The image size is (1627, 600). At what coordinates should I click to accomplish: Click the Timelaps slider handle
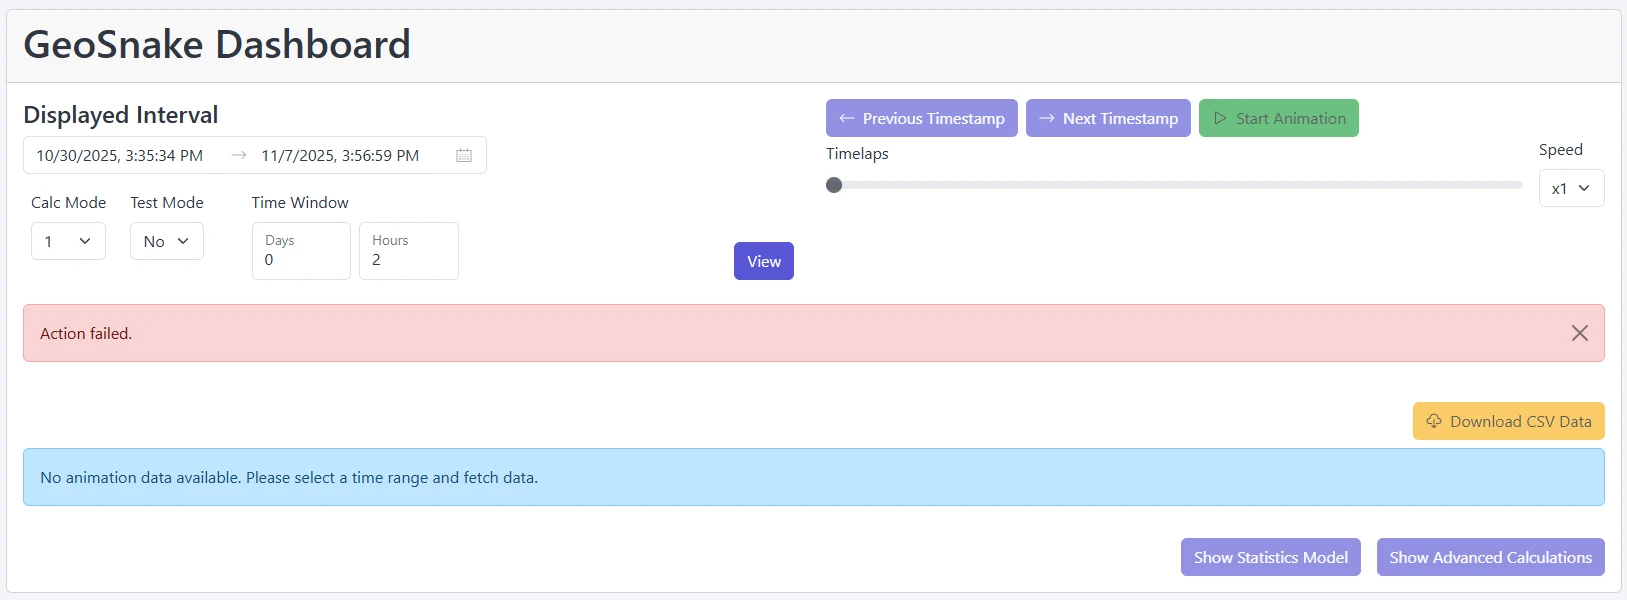click(834, 185)
